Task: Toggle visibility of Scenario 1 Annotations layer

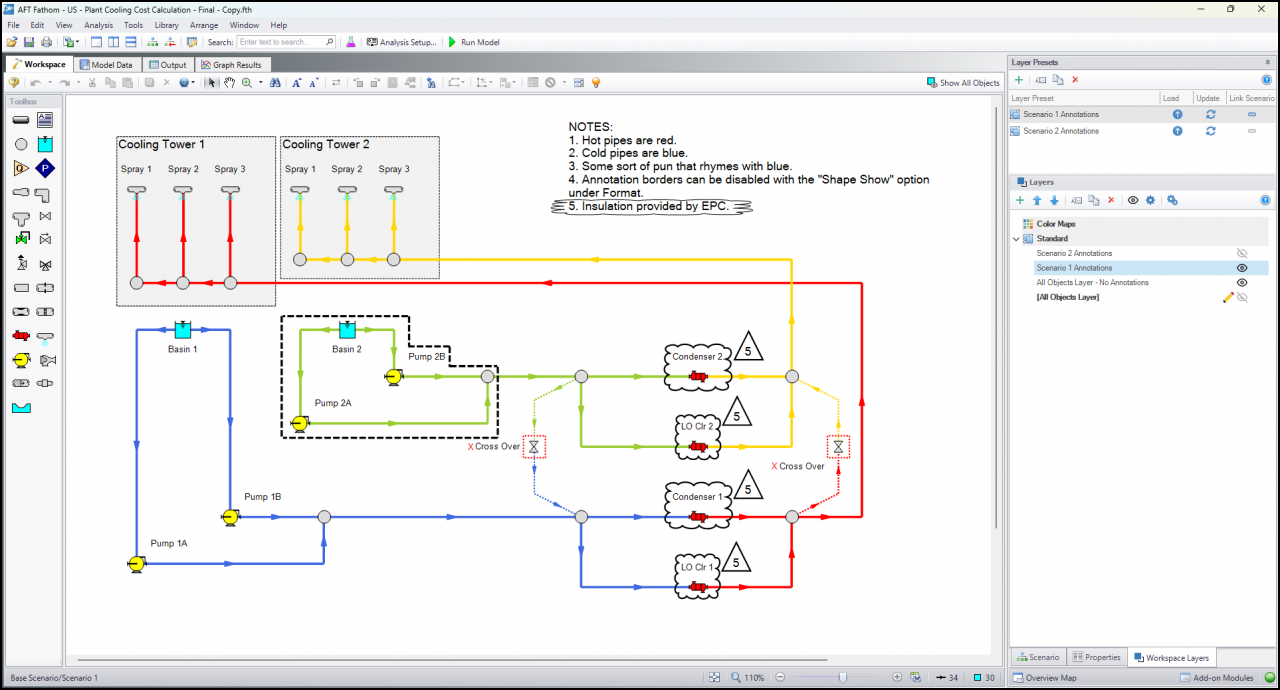Action: click(x=1242, y=268)
